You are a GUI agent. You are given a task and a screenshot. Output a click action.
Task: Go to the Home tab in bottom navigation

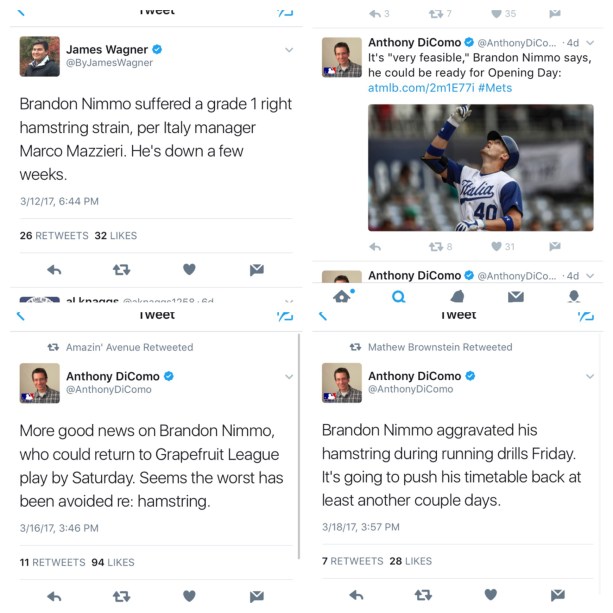342,297
